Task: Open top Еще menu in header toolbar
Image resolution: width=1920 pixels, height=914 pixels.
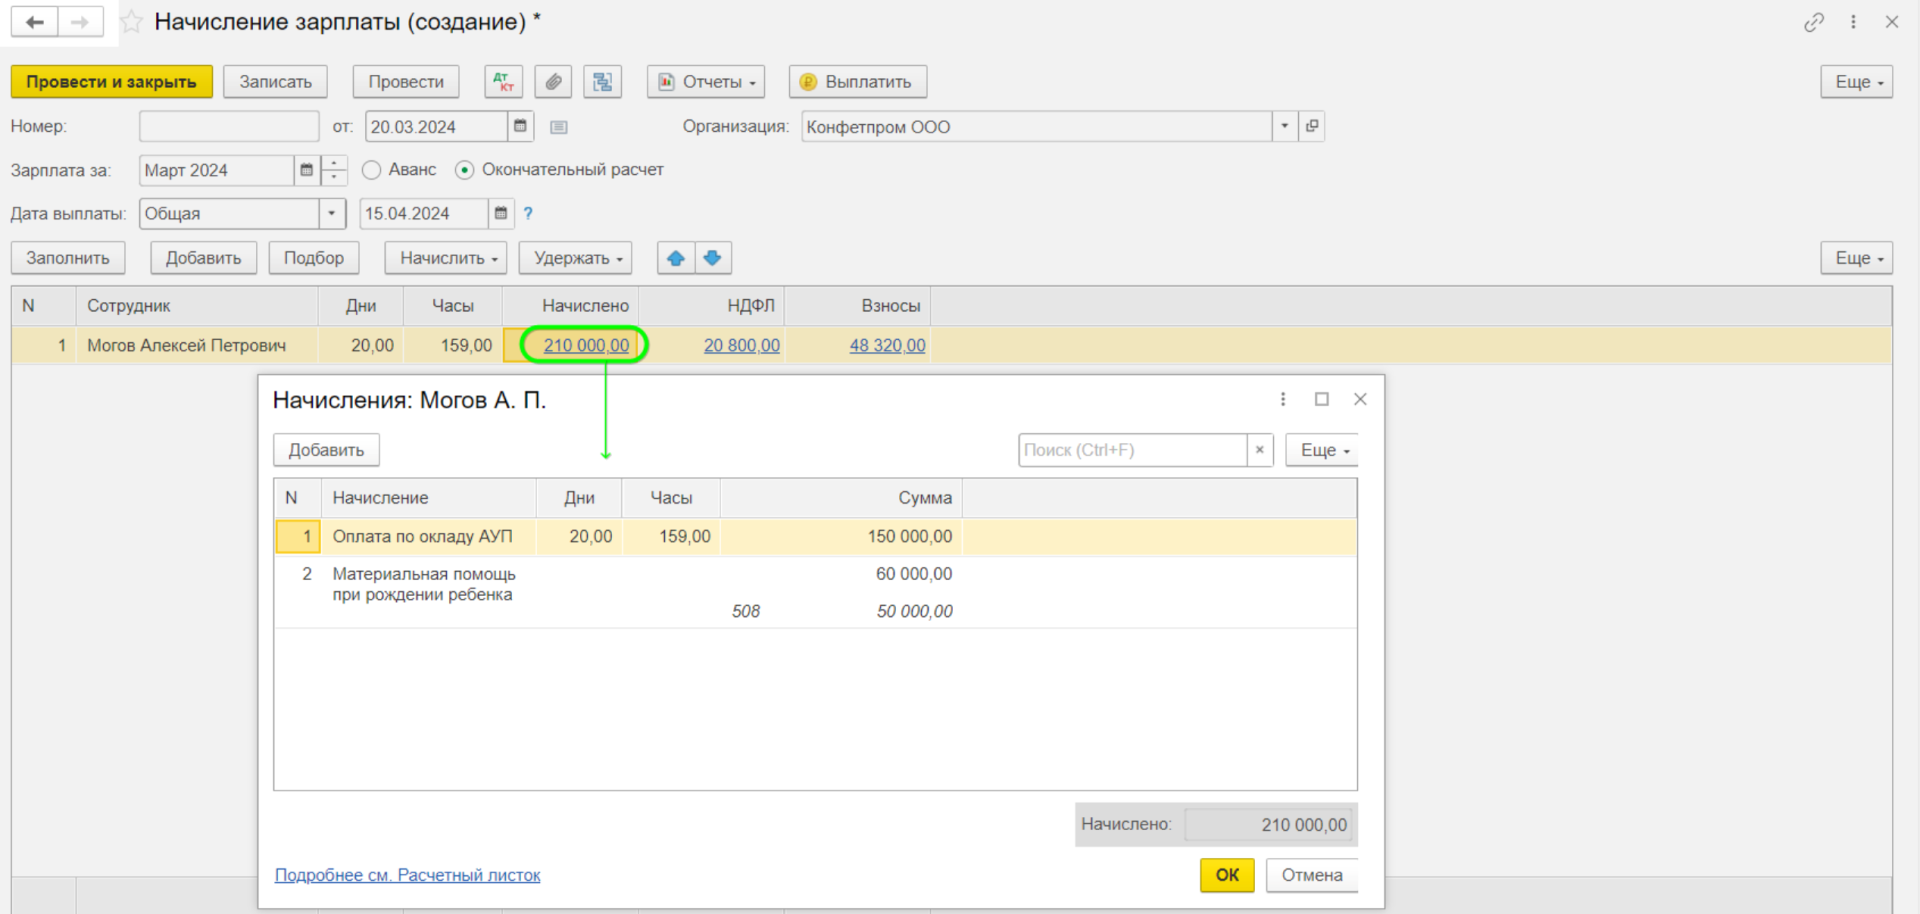Action: coord(1857,82)
